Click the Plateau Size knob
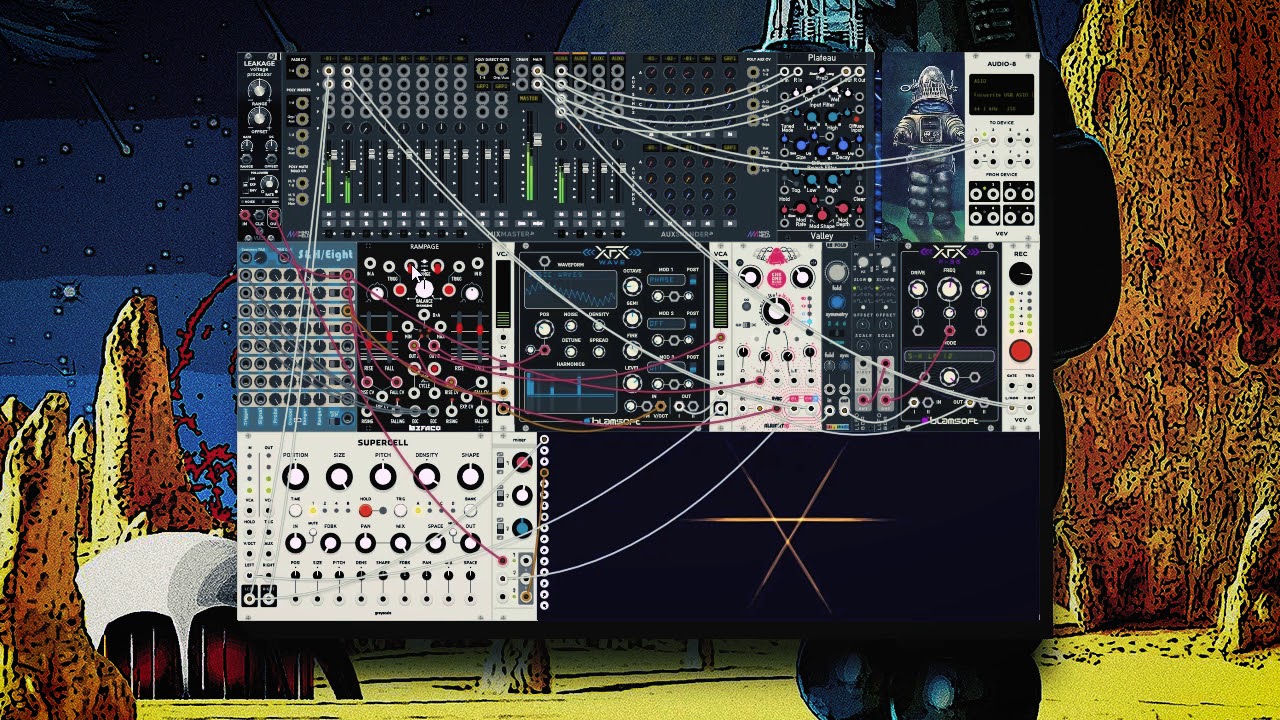The width and height of the screenshot is (1280, 720). click(x=801, y=143)
